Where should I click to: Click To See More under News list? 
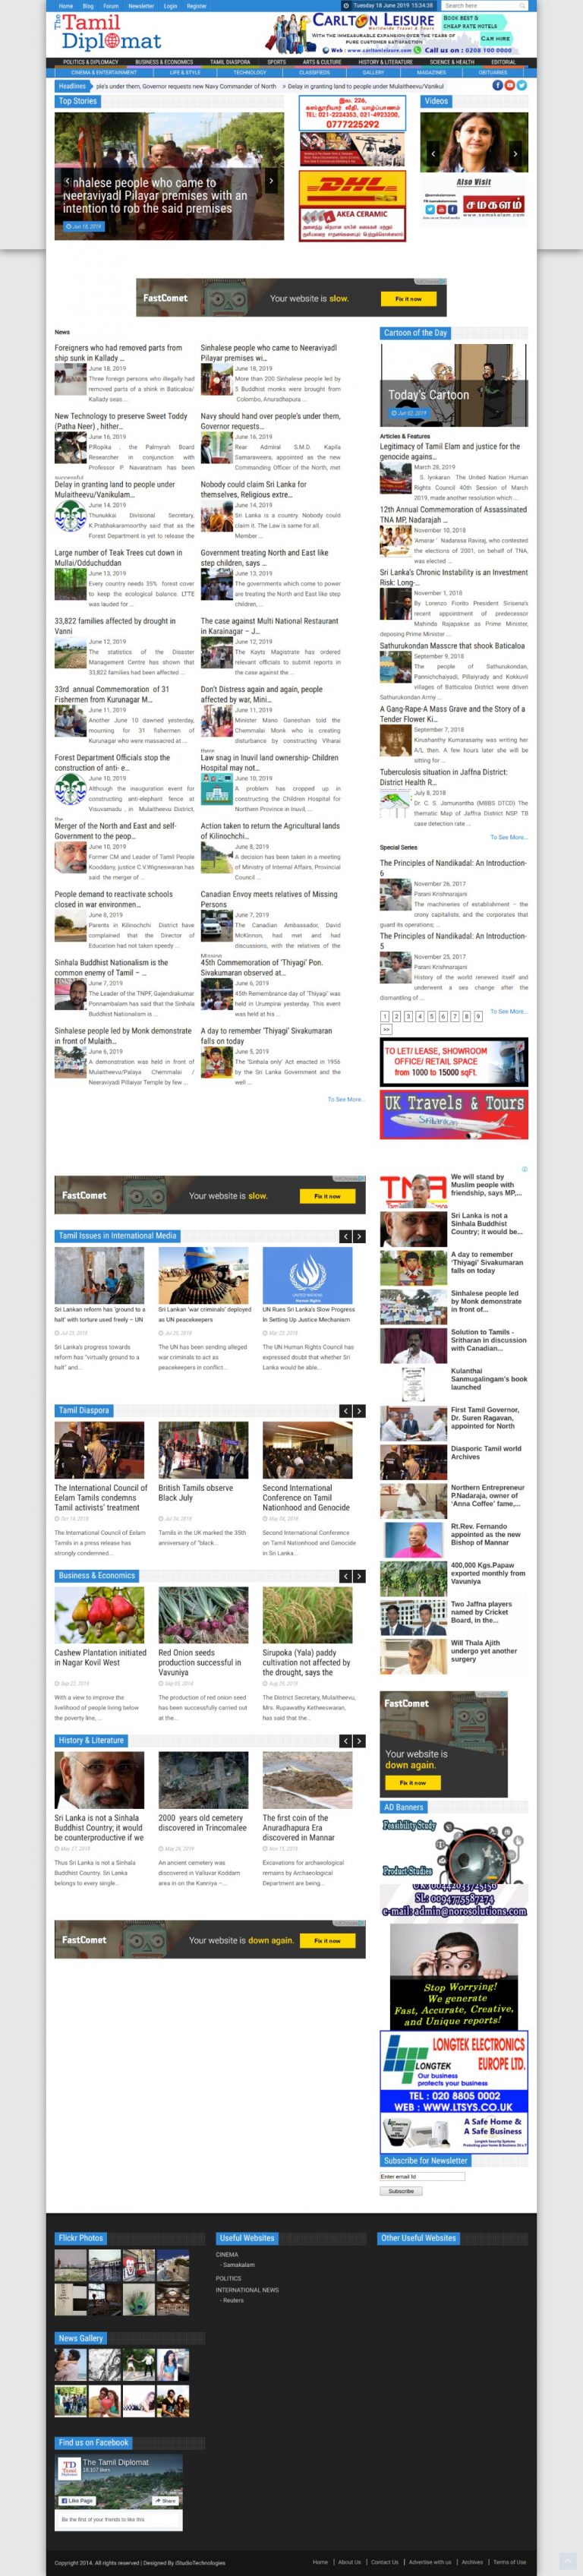346,1099
